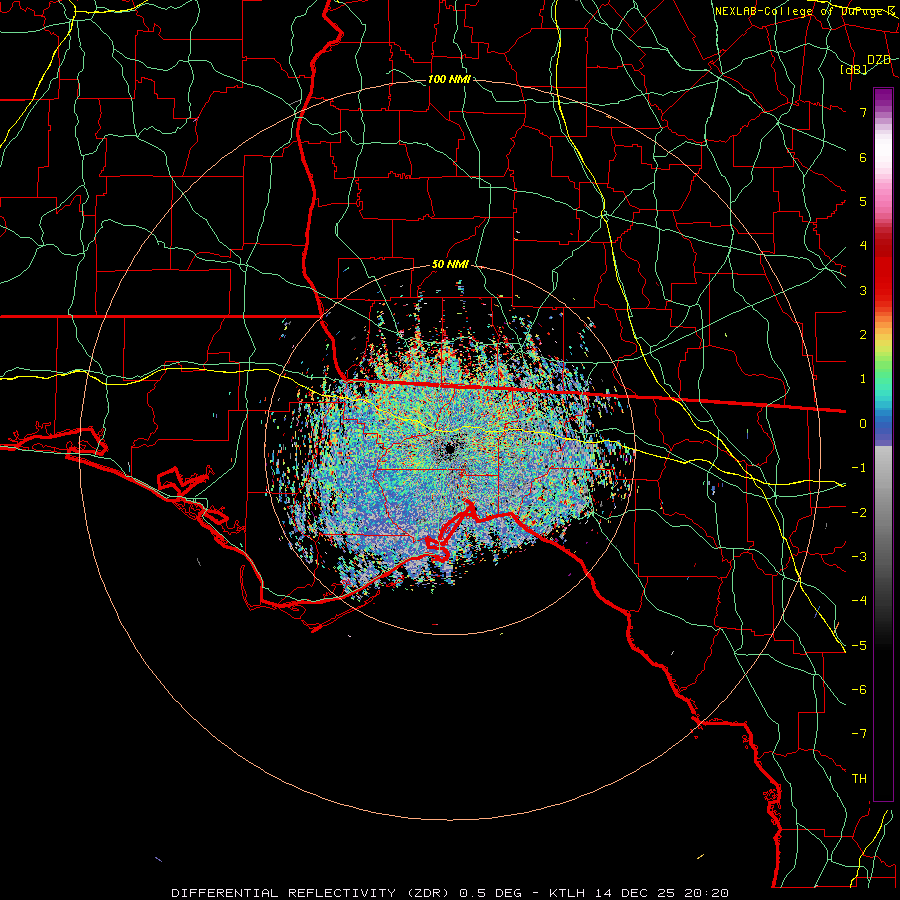
Task: Click the "-2" value on the scale
Action: click(x=859, y=513)
